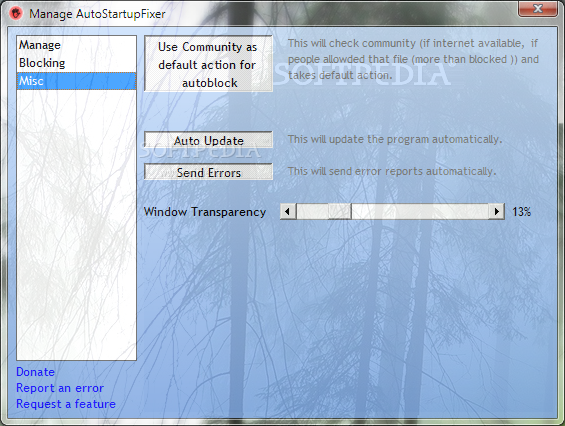Image resolution: width=565 pixels, height=426 pixels.
Task: Open the Donate link
Action: (35, 372)
